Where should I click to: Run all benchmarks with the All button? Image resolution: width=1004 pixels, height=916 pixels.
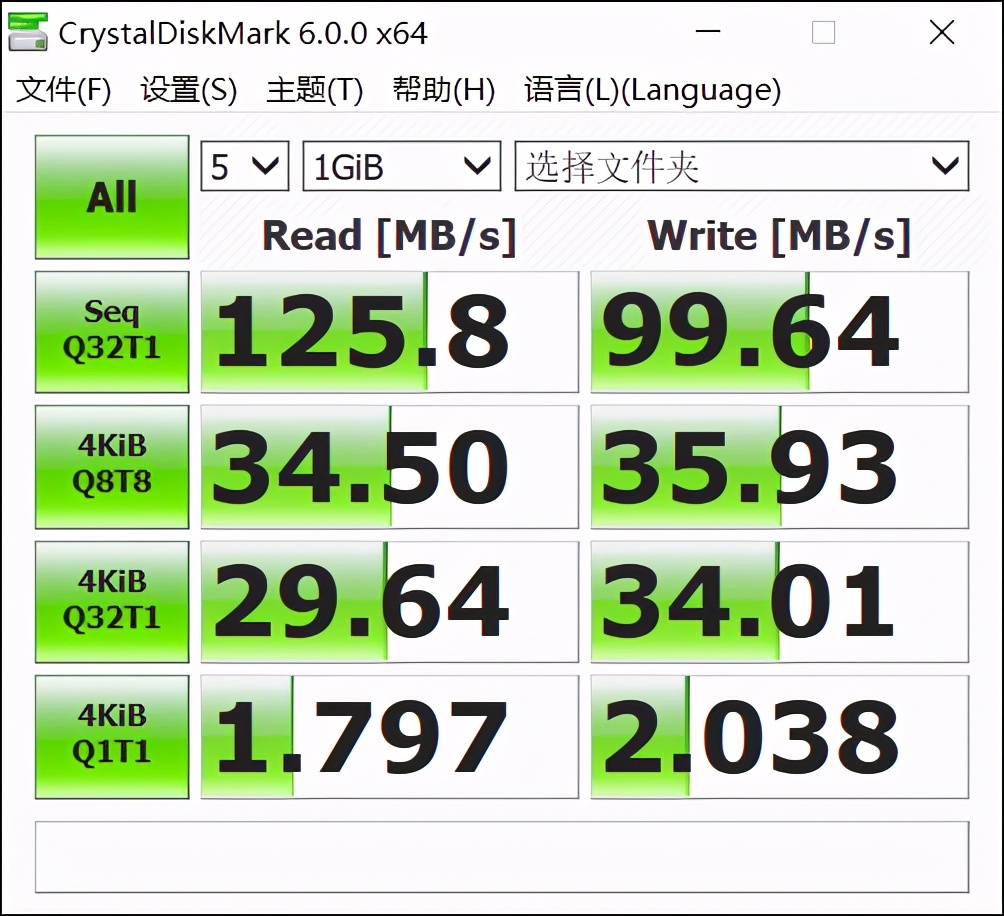[112, 197]
